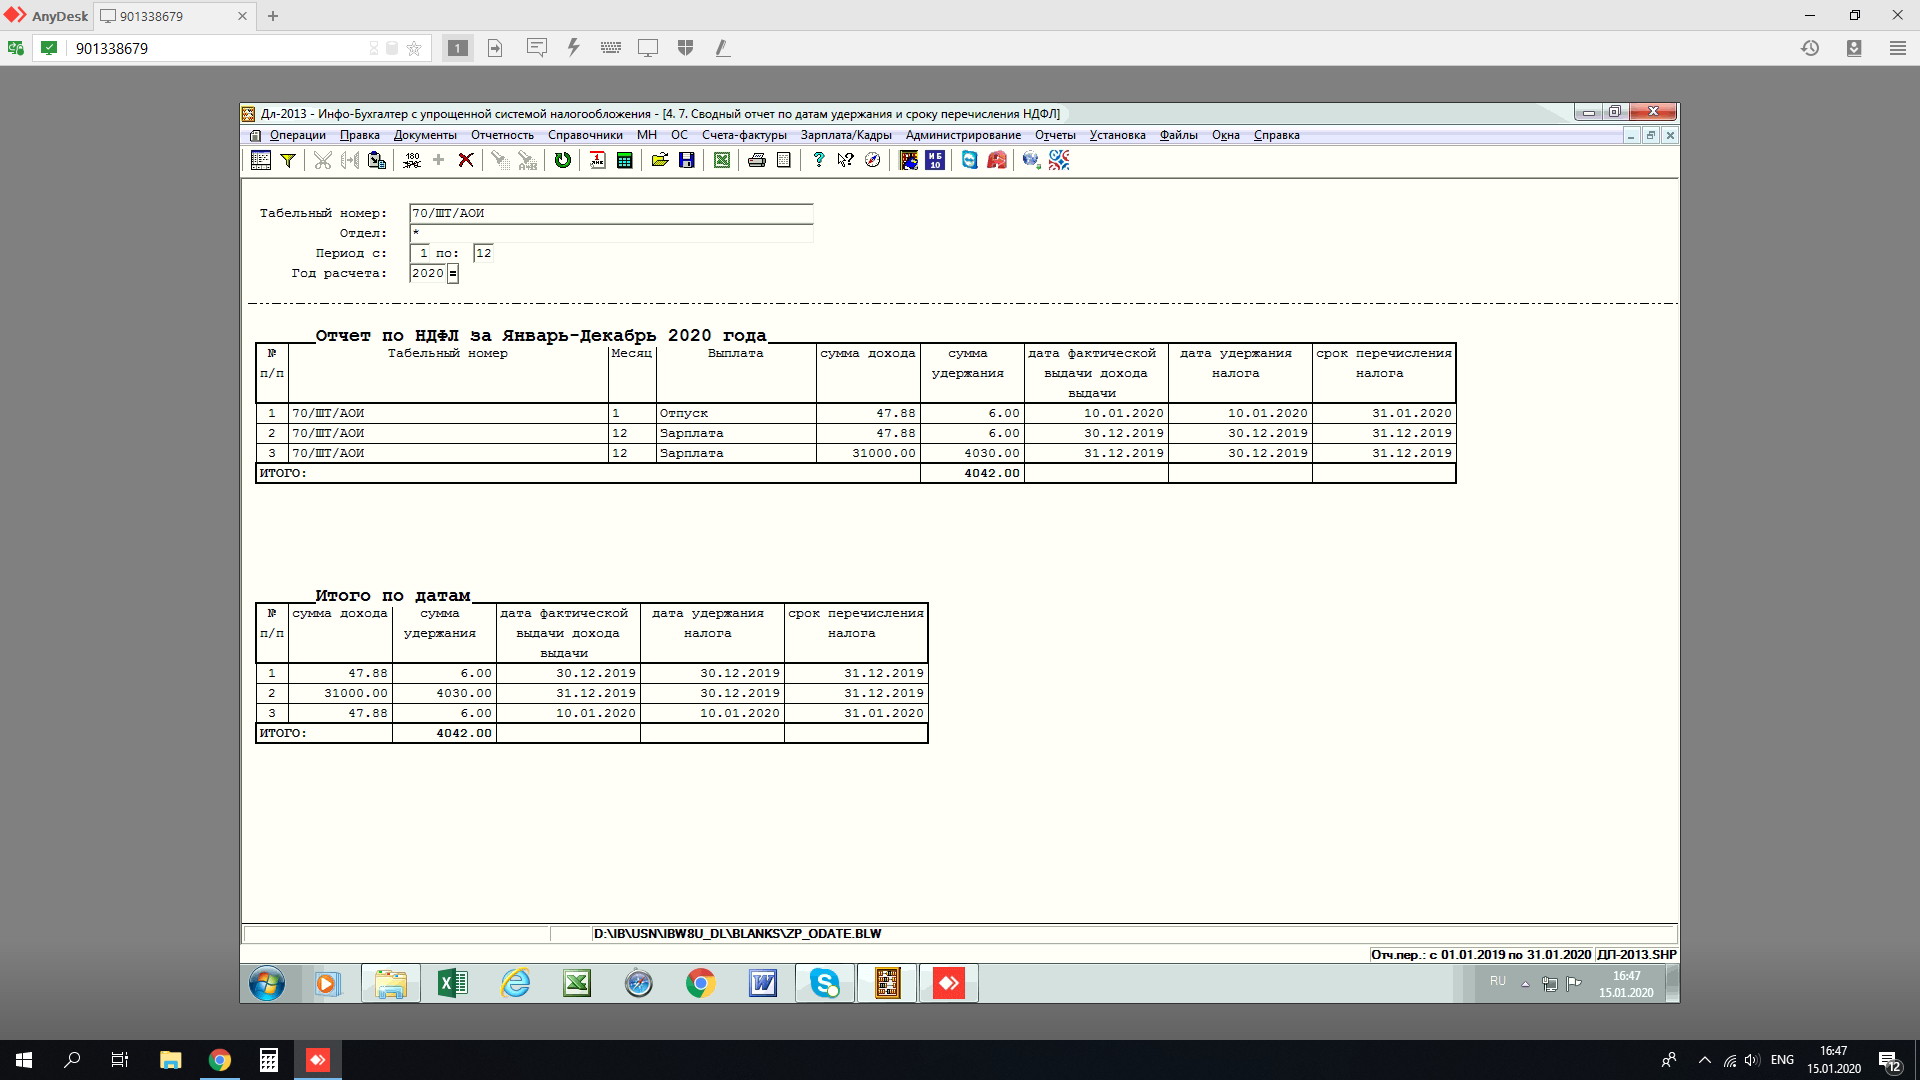Screen dimensions: 1920x1080
Task: Click the printer icon
Action: click(x=757, y=160)
